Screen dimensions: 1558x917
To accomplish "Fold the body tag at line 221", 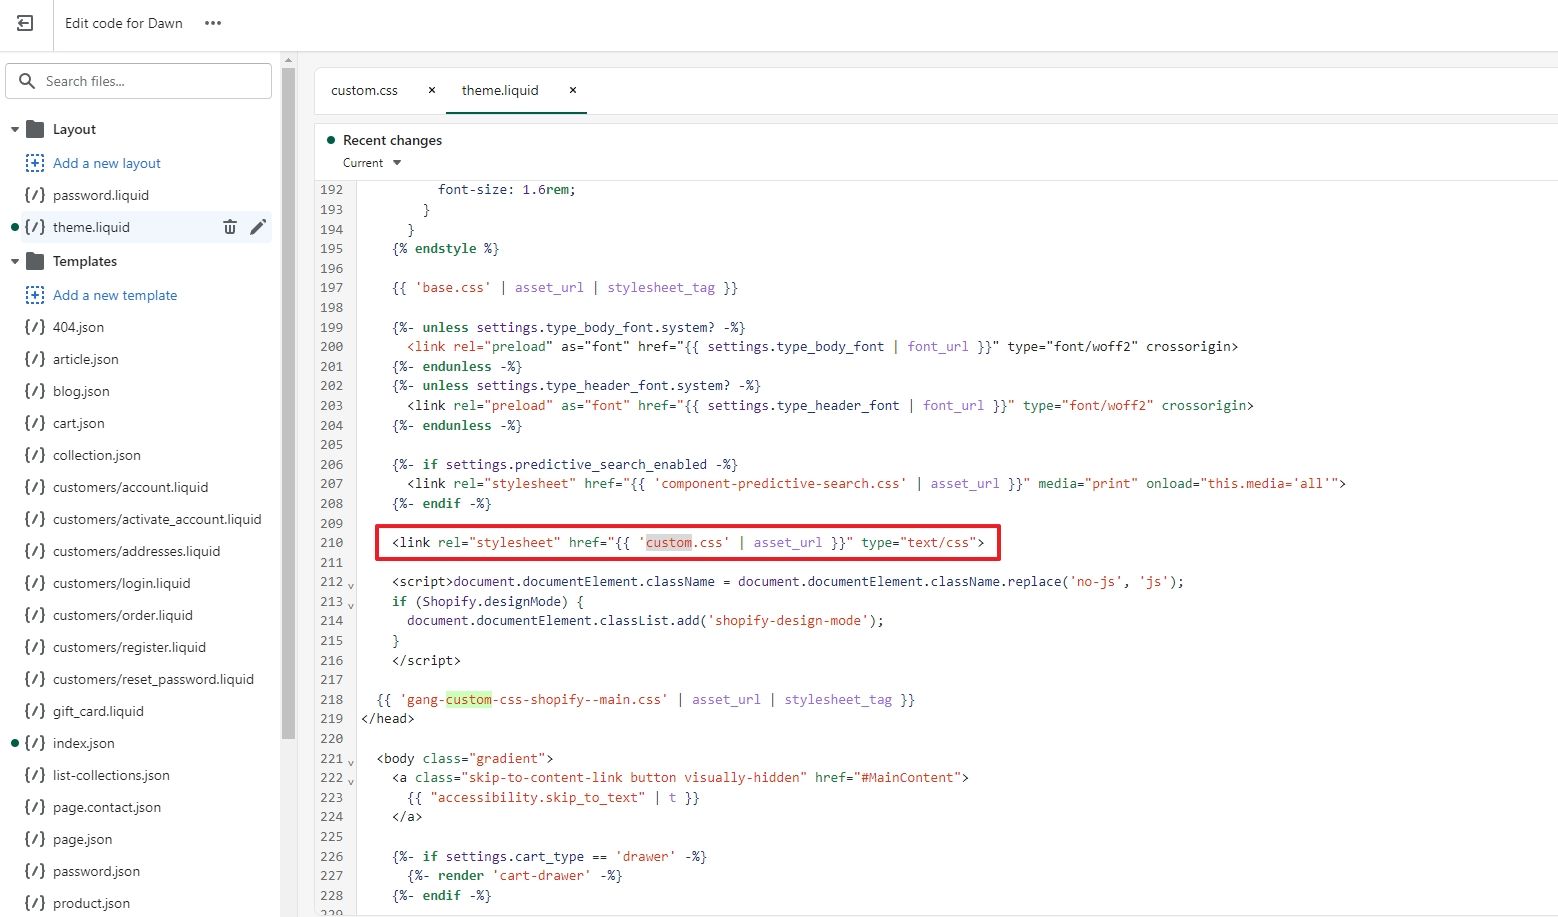I will pos(350,761).
